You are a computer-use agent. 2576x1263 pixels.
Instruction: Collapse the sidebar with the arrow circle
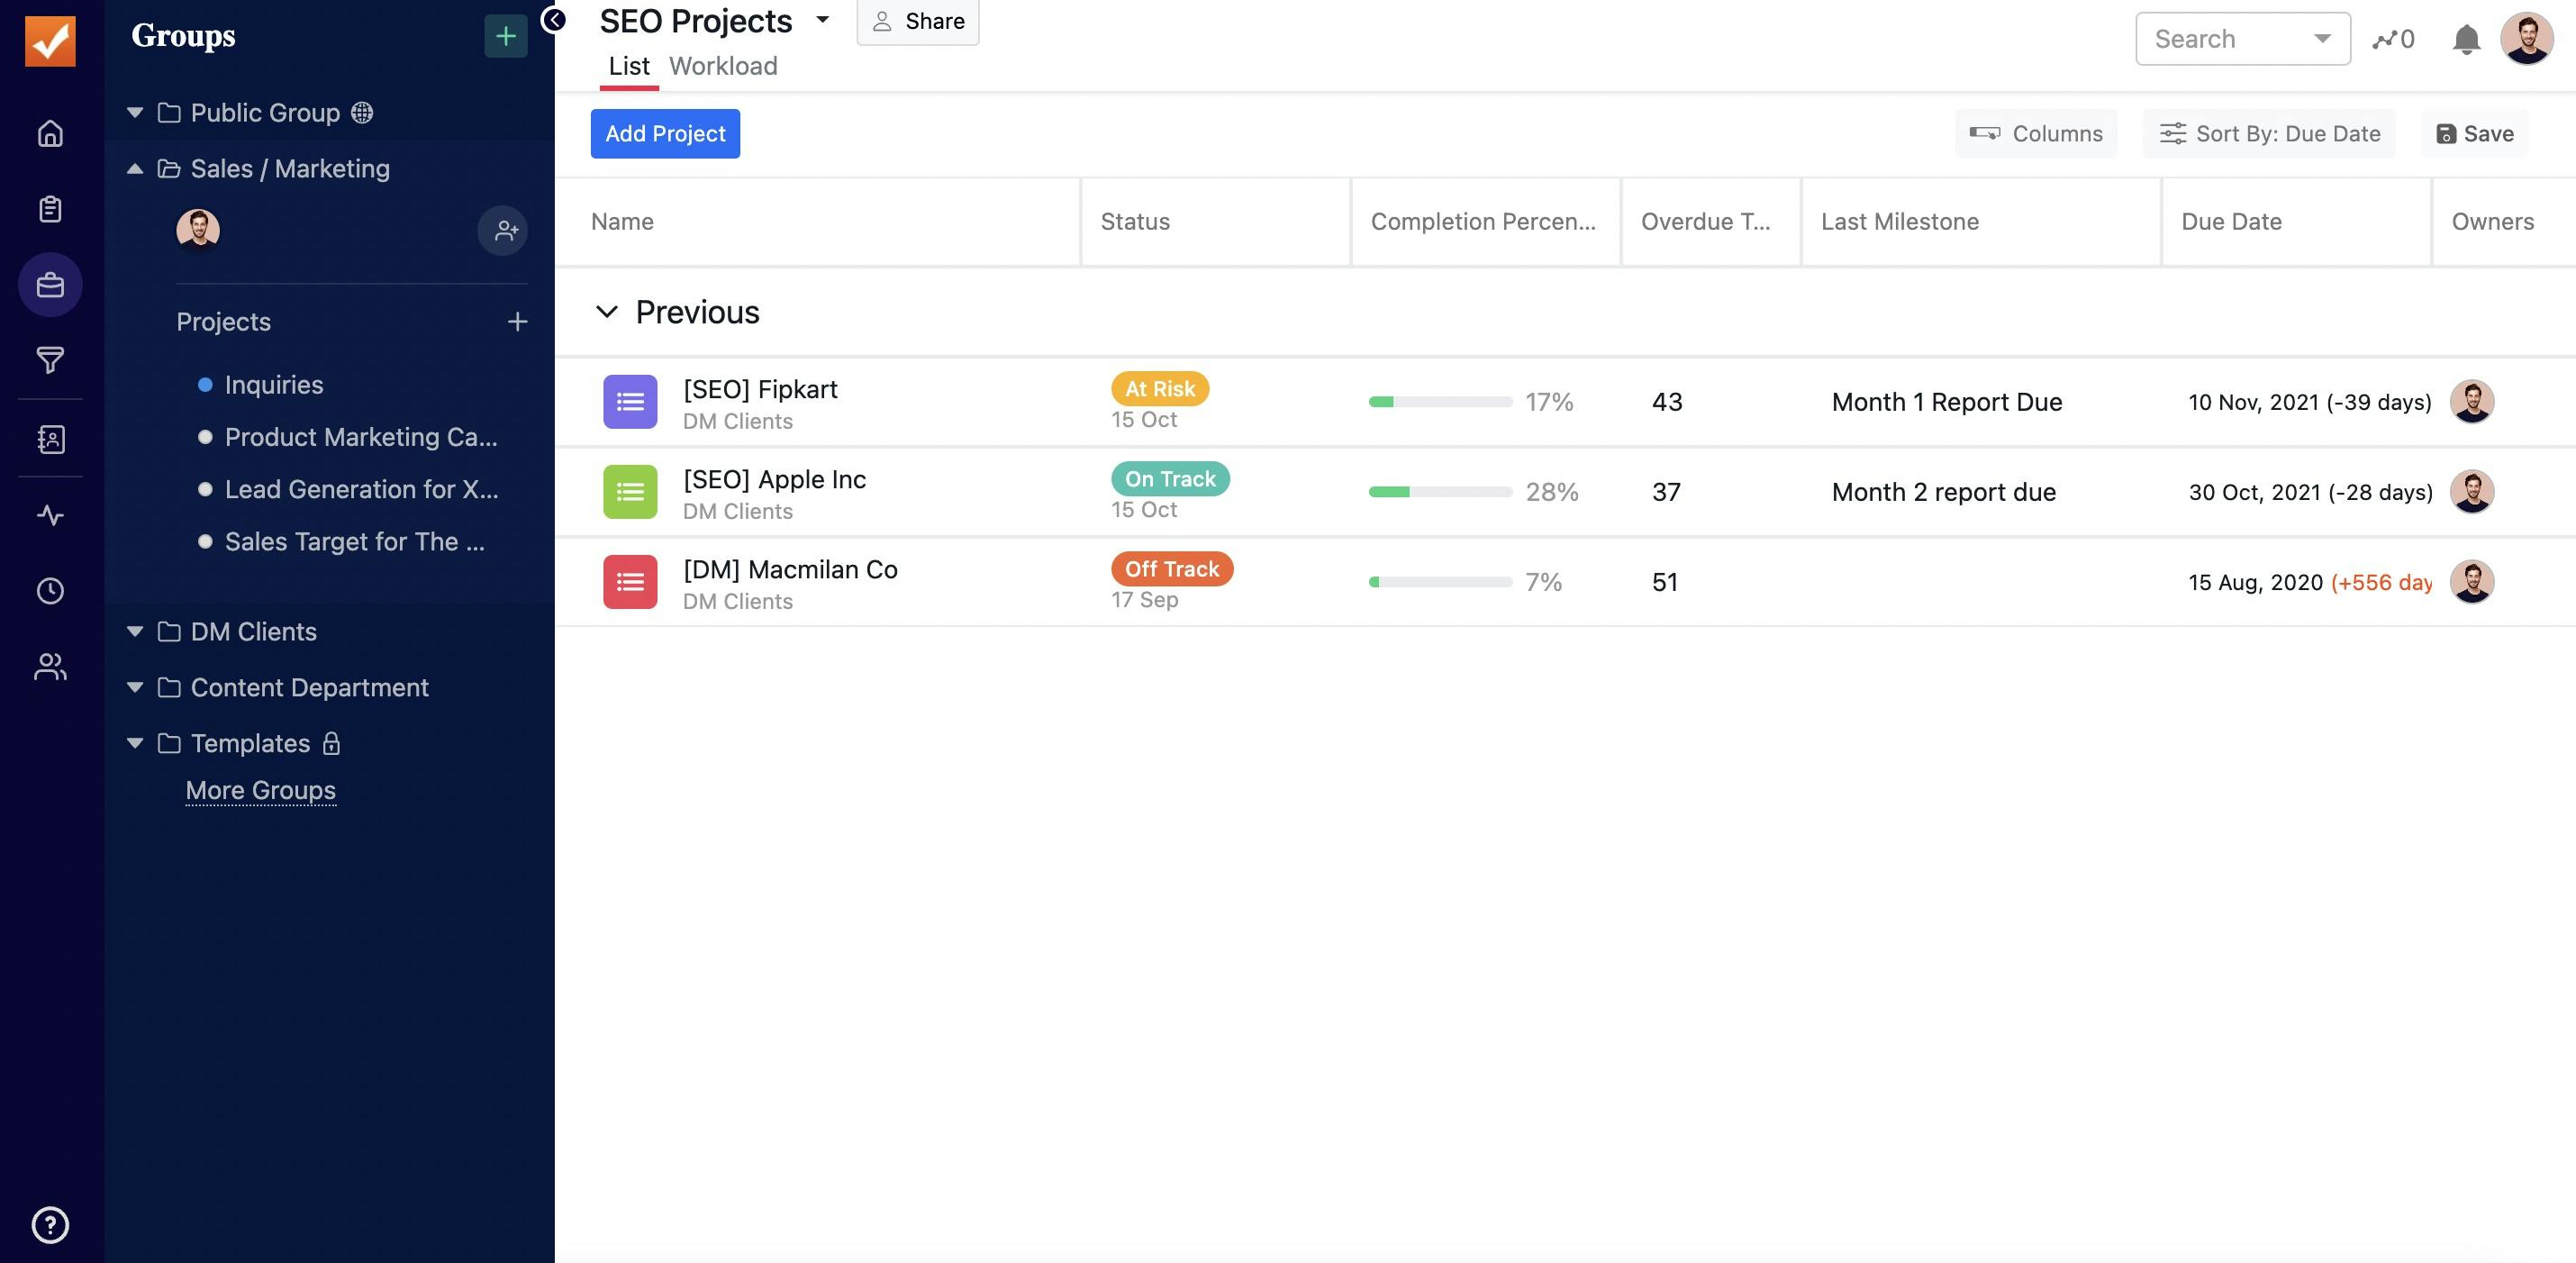click(x=553, y=19)
